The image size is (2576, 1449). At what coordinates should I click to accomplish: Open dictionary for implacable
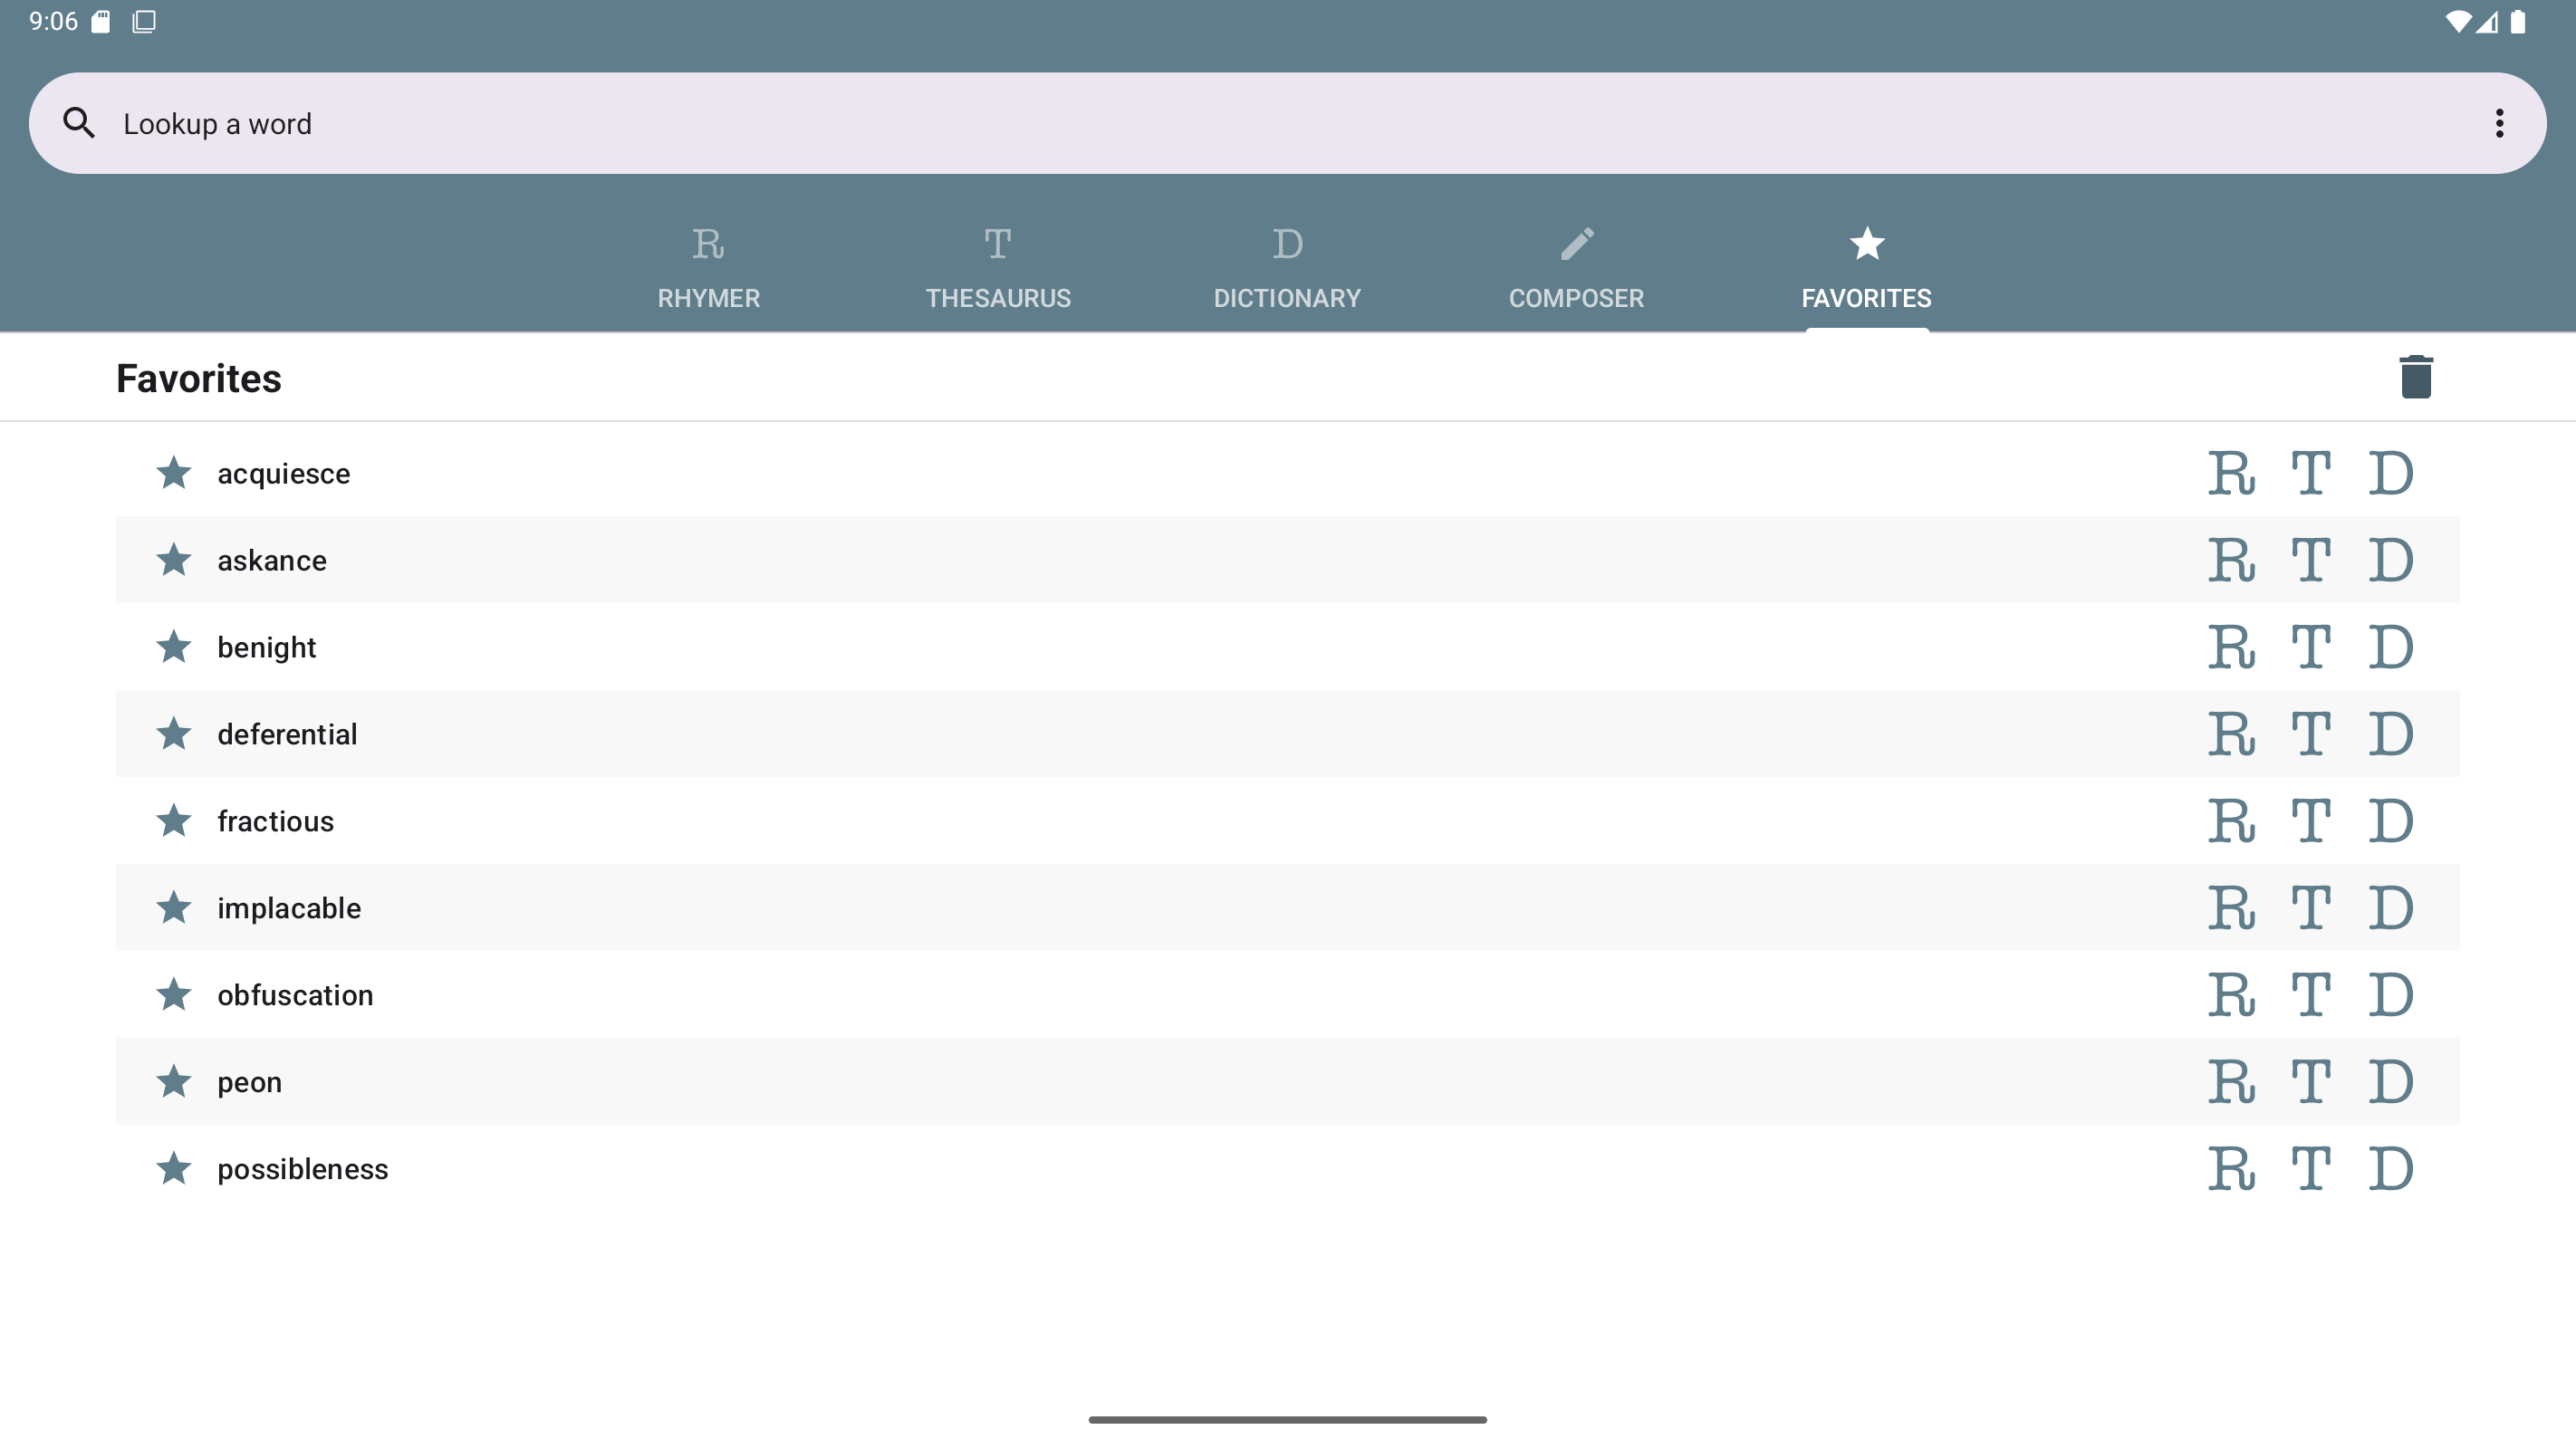2391,908
